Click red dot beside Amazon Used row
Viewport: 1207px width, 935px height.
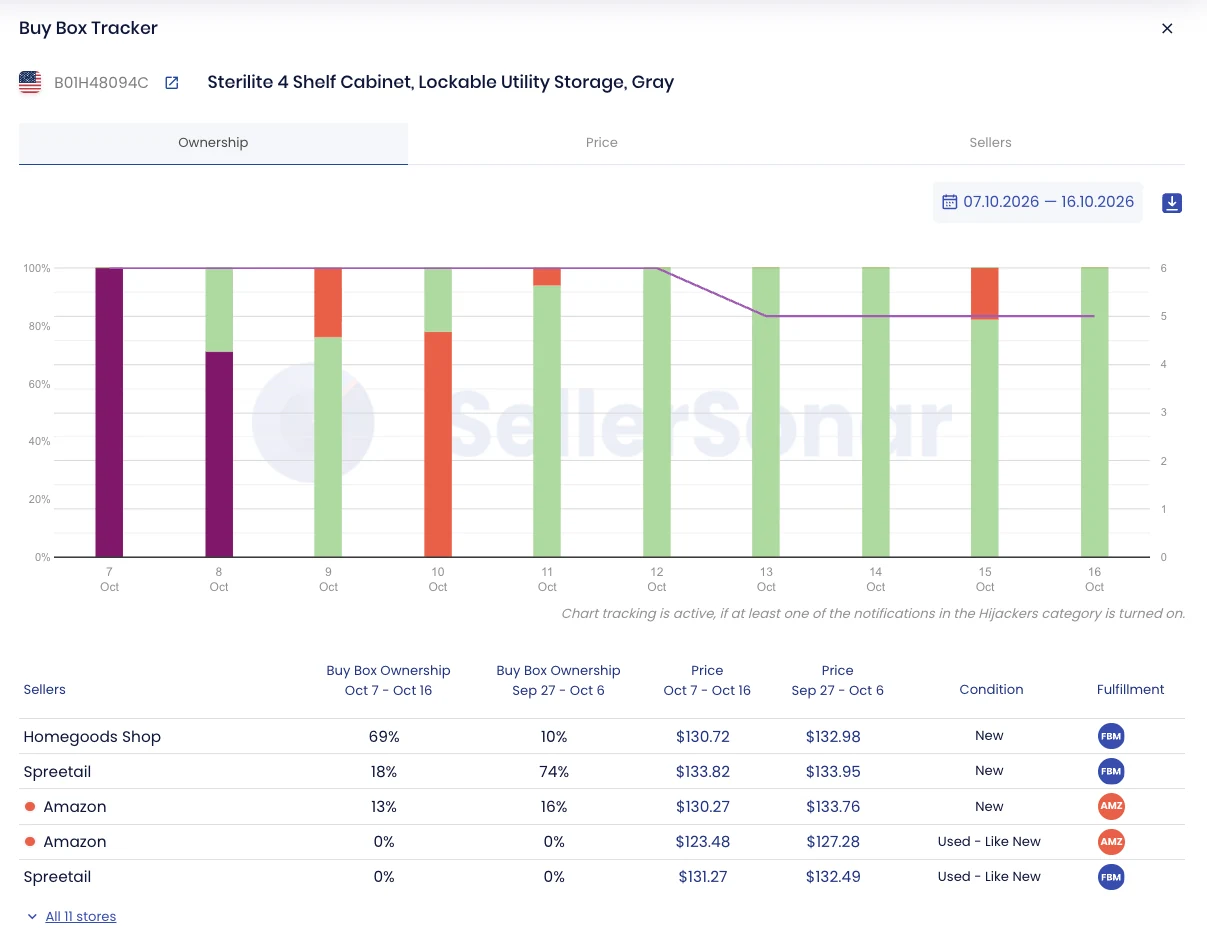(x=30, y=842)
